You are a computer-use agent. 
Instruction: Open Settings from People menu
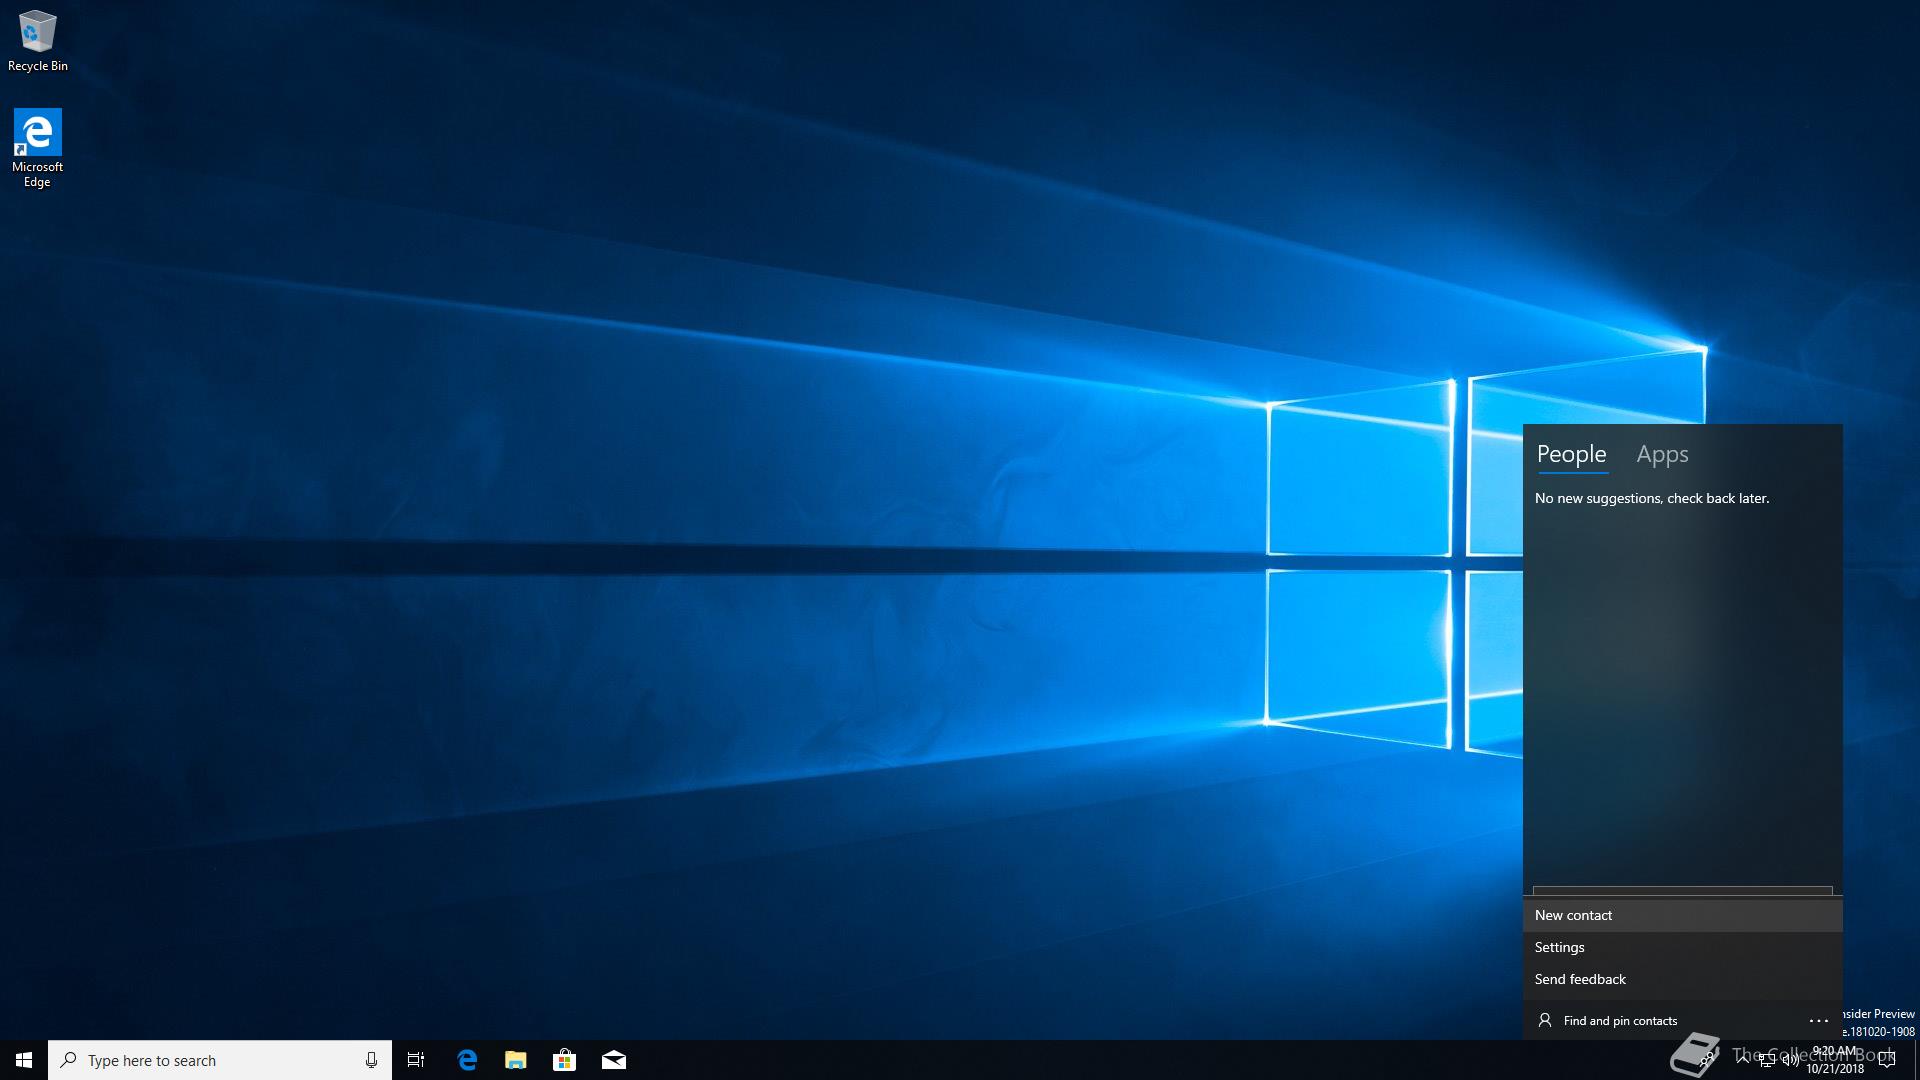(x=1559, y=947)
